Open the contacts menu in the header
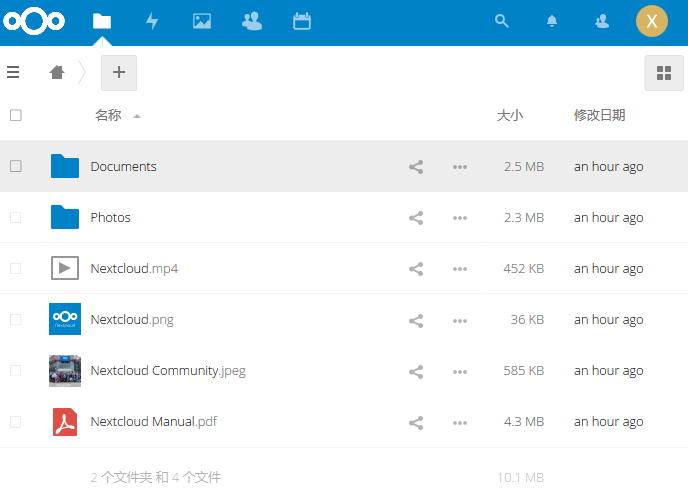The width and height of the screenshot is (688, 500). point(602,21)
